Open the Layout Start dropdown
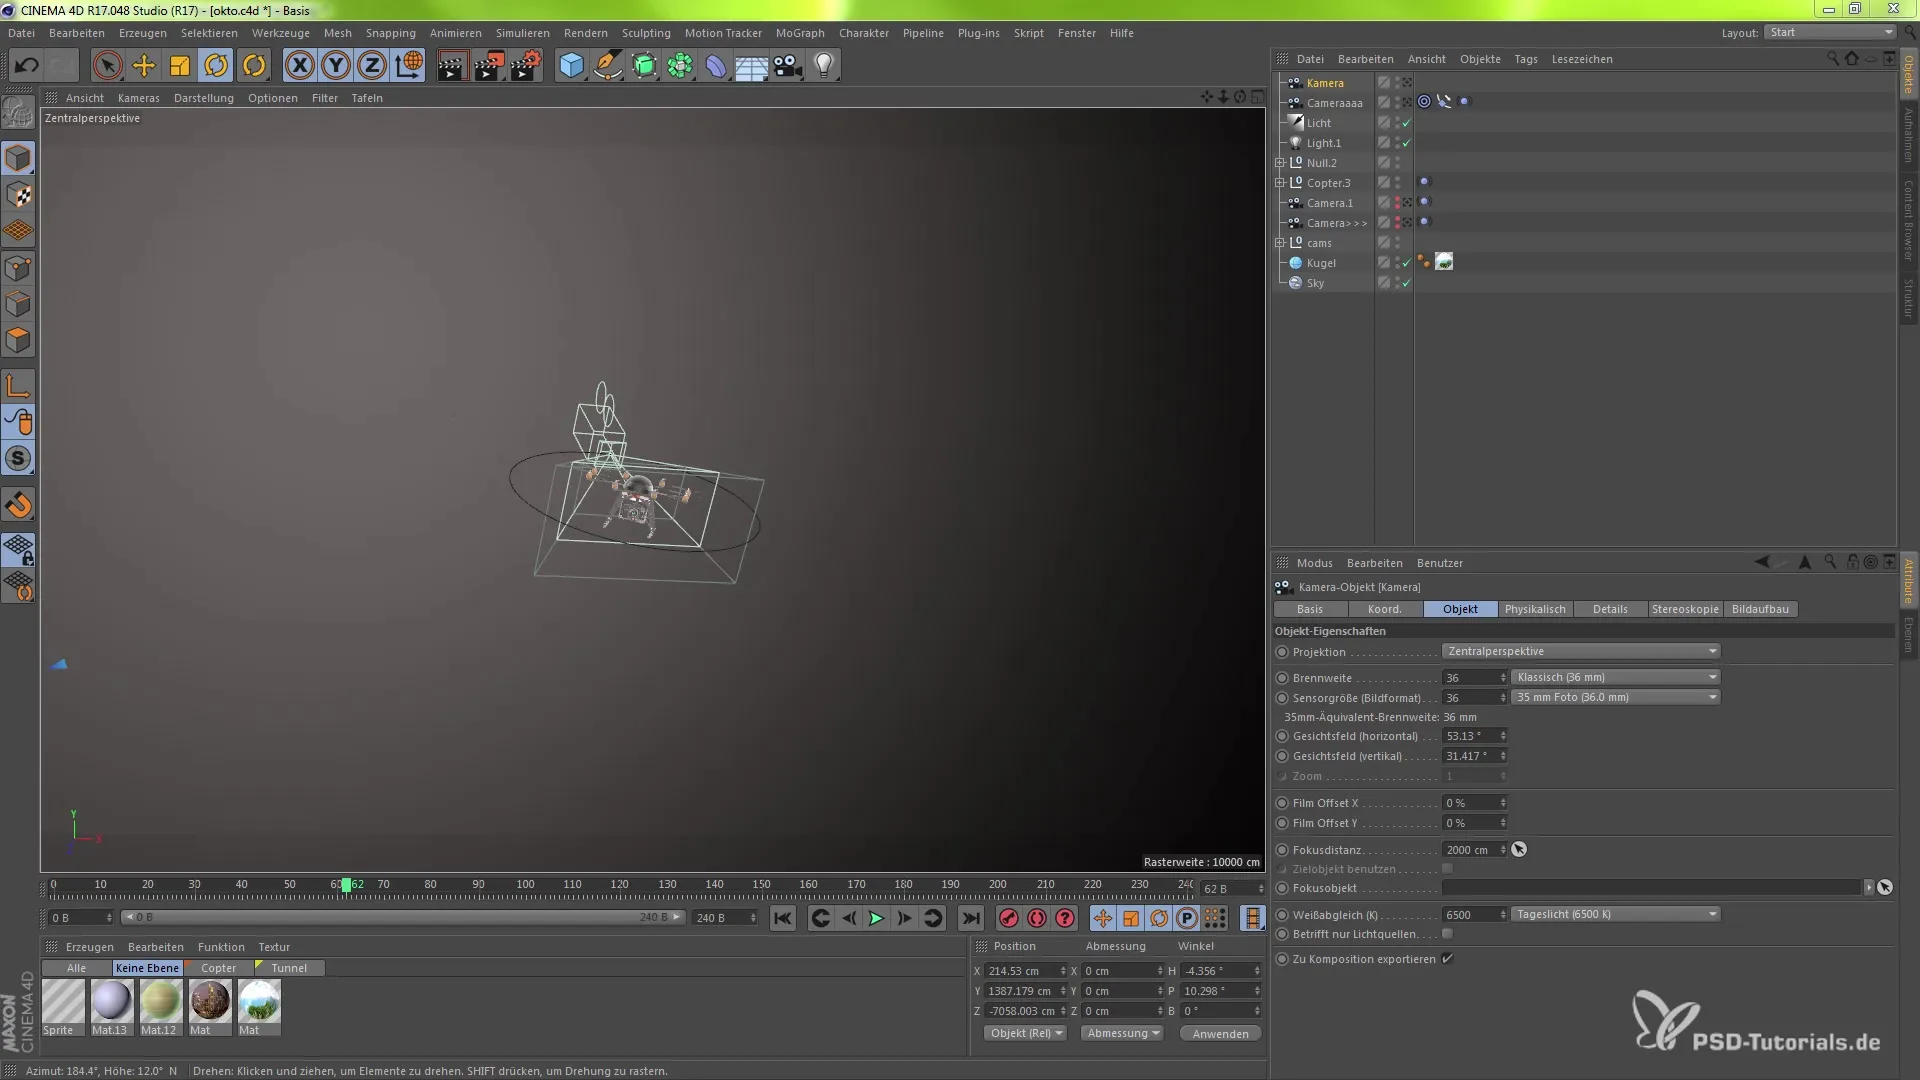The image size is (1920, 1080). point(1830,32)
